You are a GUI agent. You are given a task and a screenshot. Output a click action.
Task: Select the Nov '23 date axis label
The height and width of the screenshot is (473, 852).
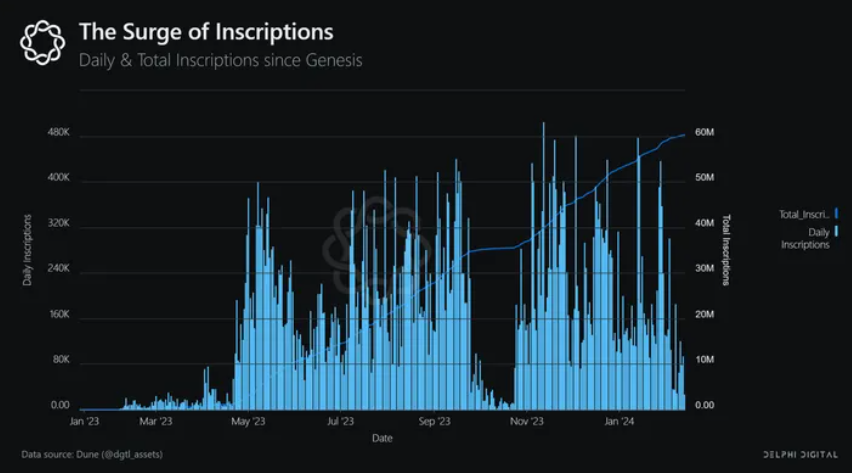(x=527, y=421)
